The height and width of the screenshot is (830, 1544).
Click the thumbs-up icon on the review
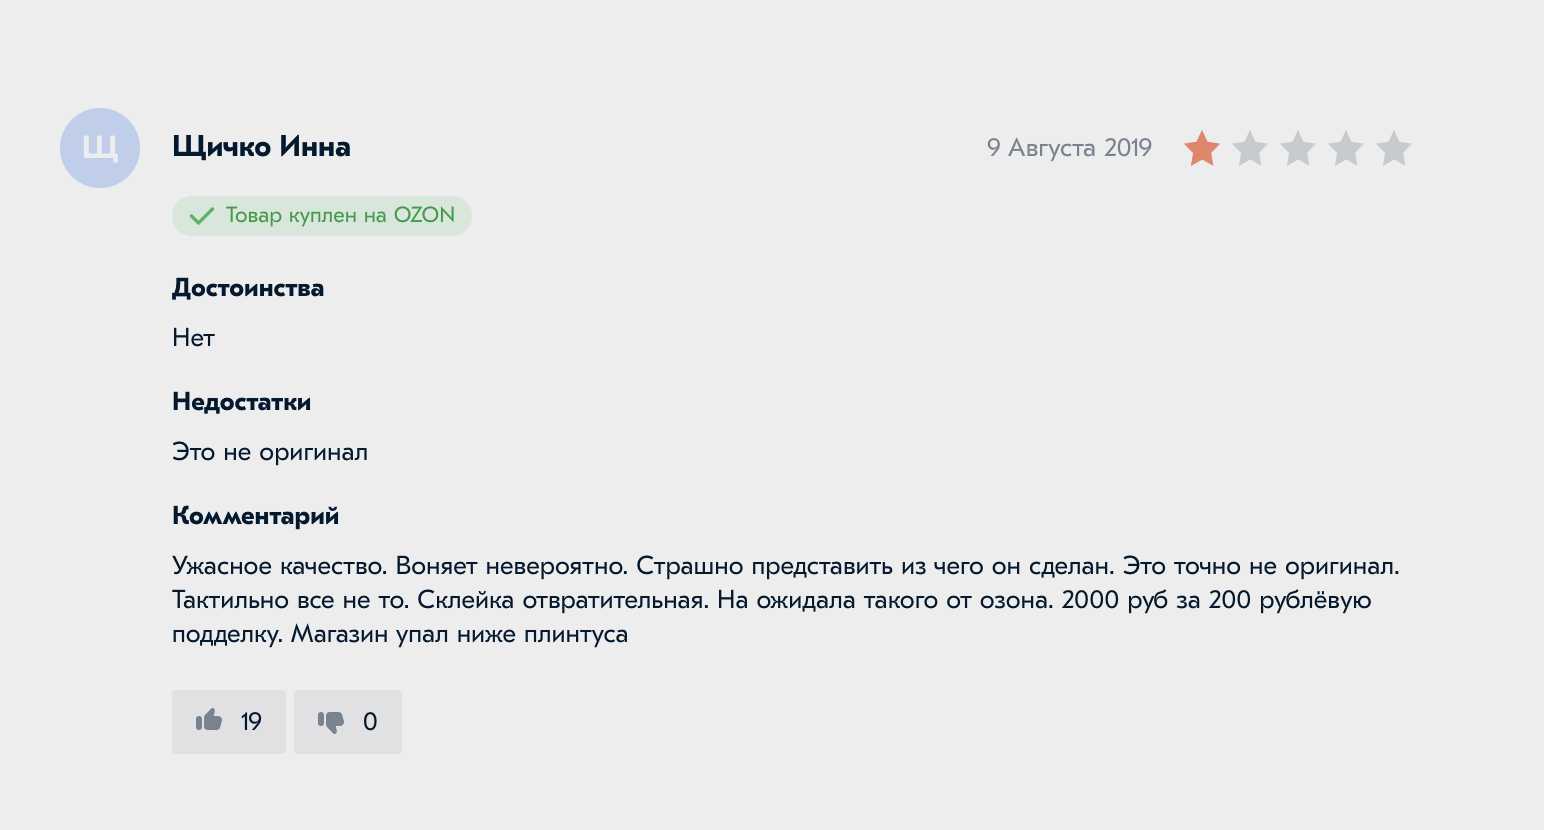(209, 721)
